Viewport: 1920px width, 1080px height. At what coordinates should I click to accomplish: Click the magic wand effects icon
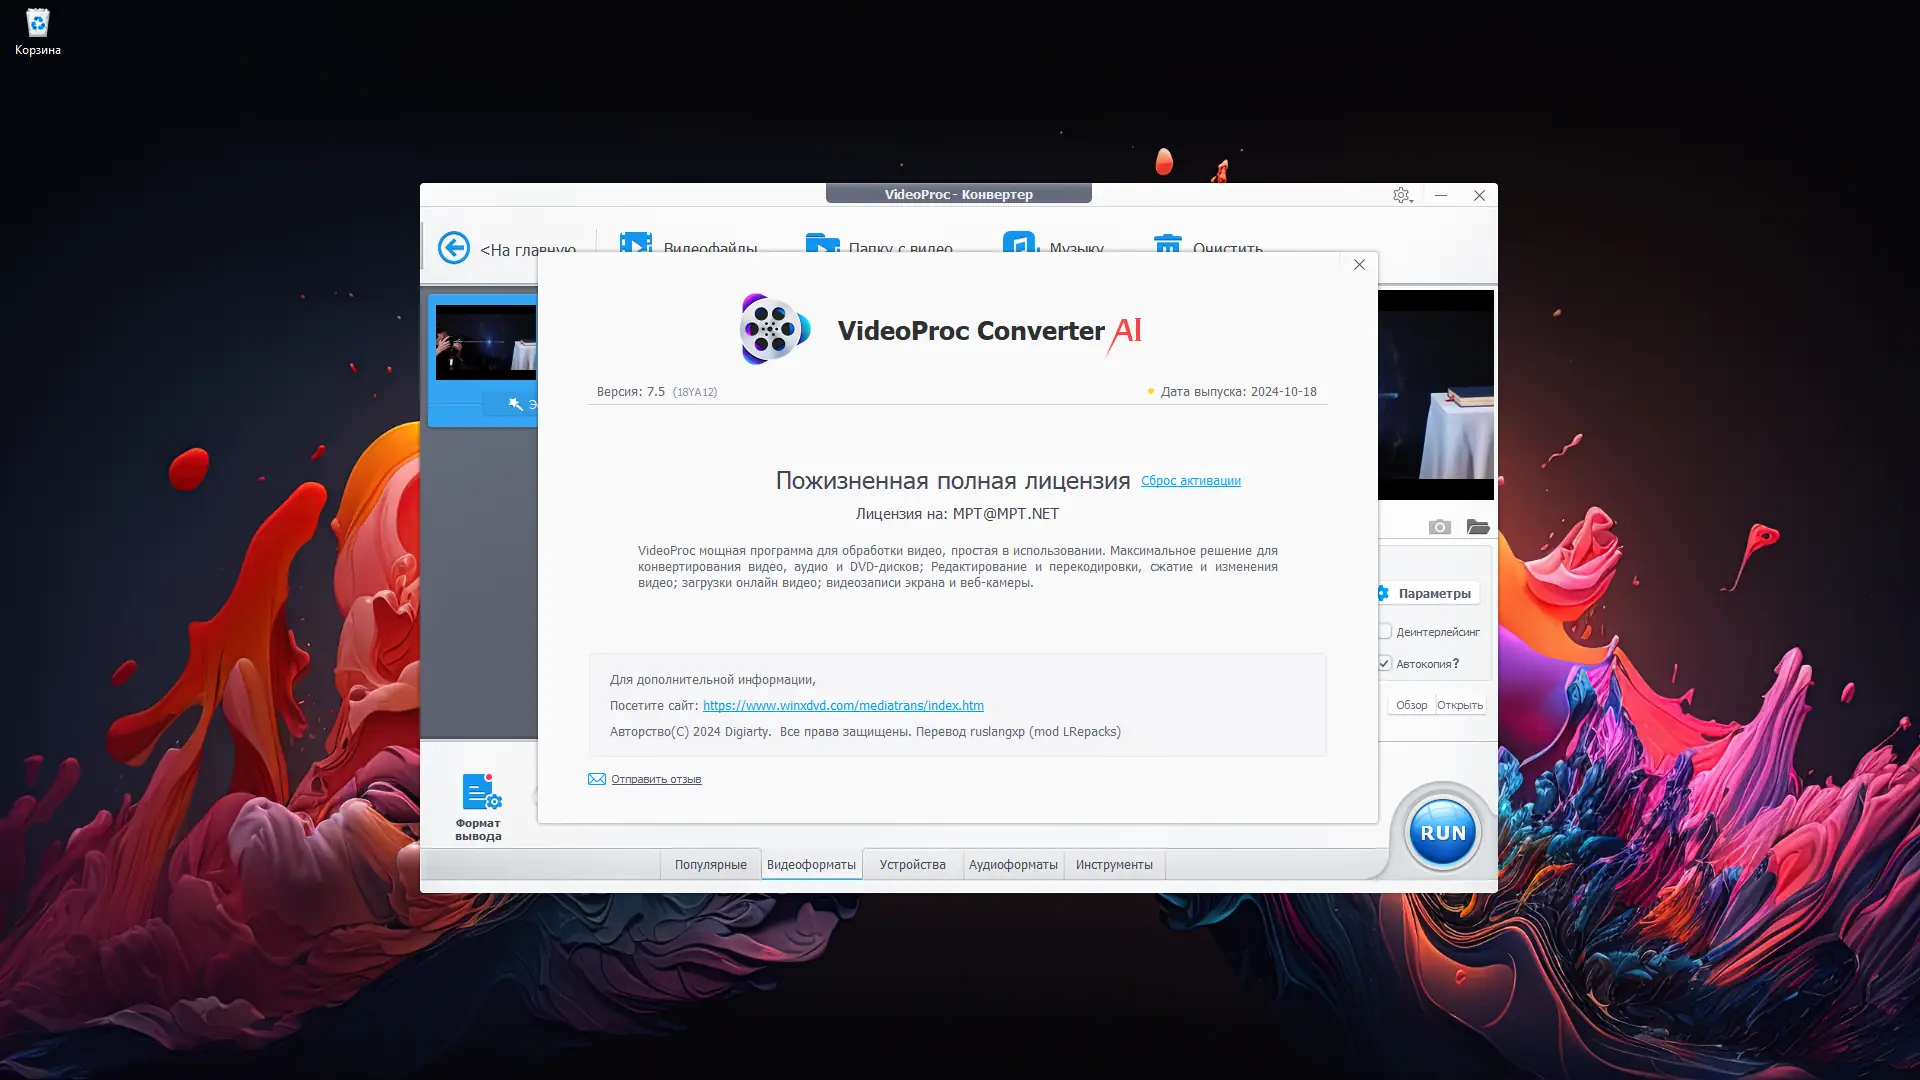[x=515, y=404]
